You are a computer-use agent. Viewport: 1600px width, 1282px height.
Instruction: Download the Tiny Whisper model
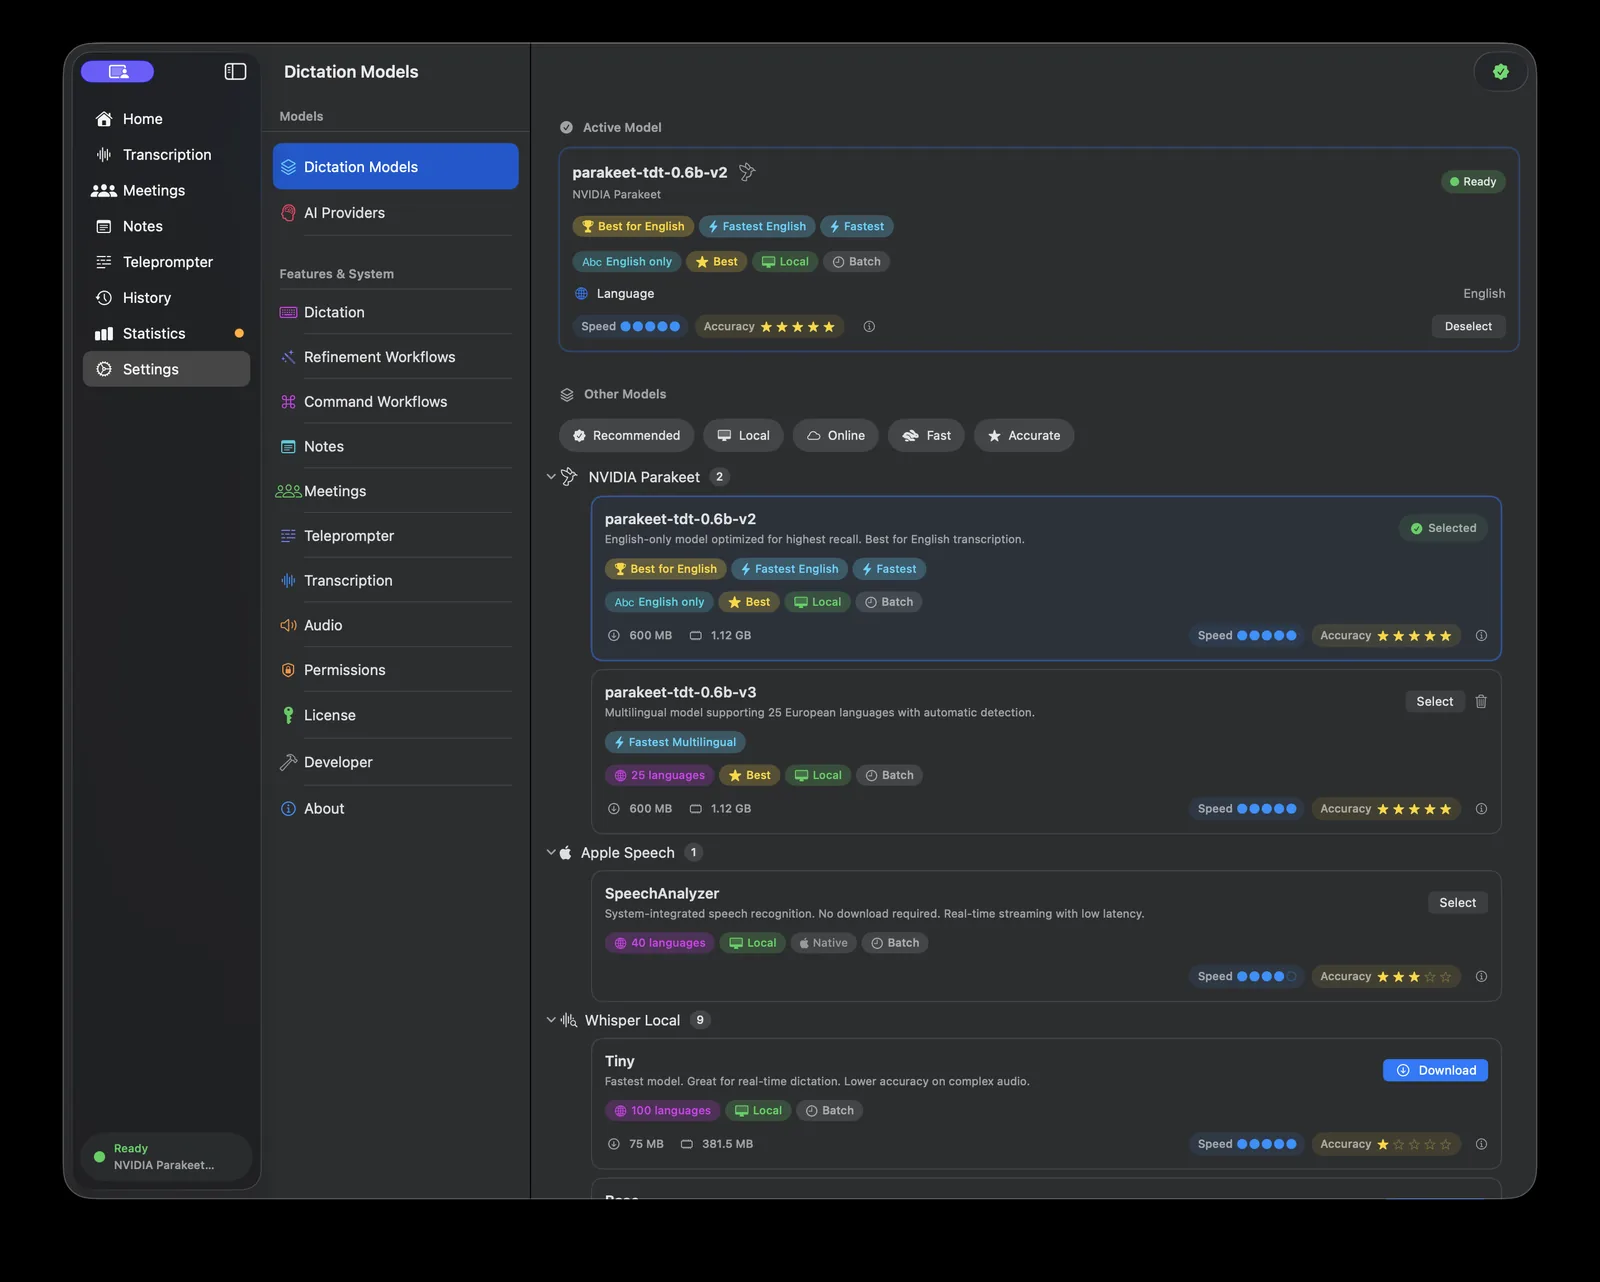[1435, 1070]
